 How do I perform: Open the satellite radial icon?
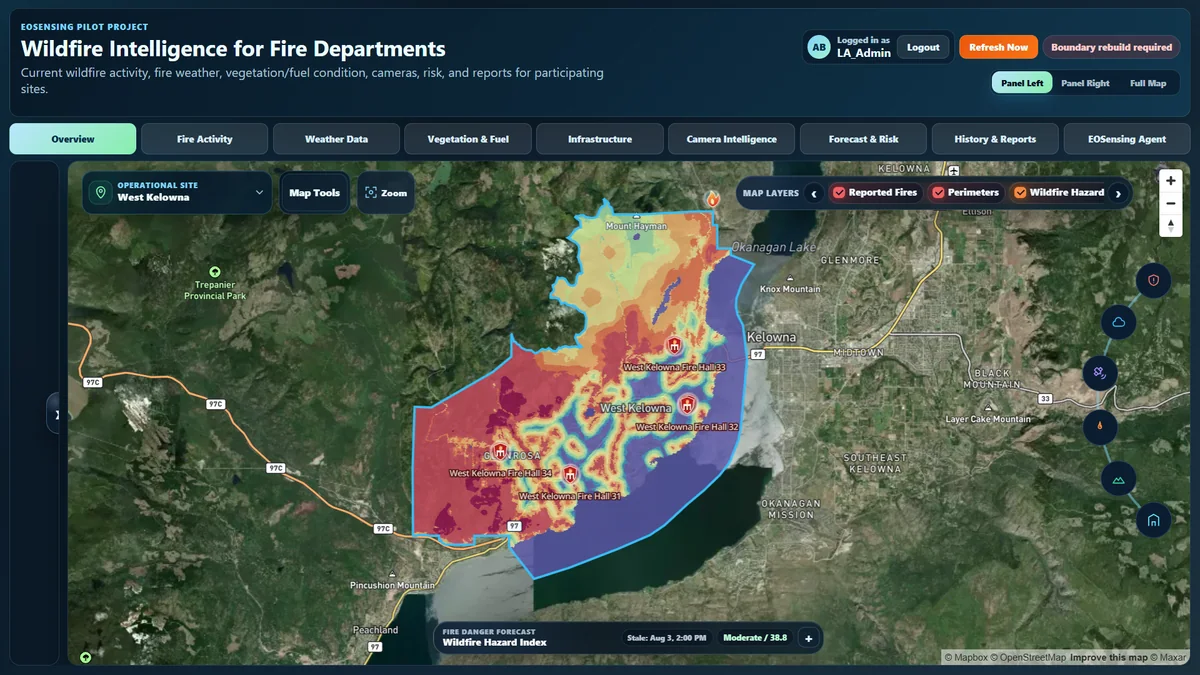(x=1100, y=375)
